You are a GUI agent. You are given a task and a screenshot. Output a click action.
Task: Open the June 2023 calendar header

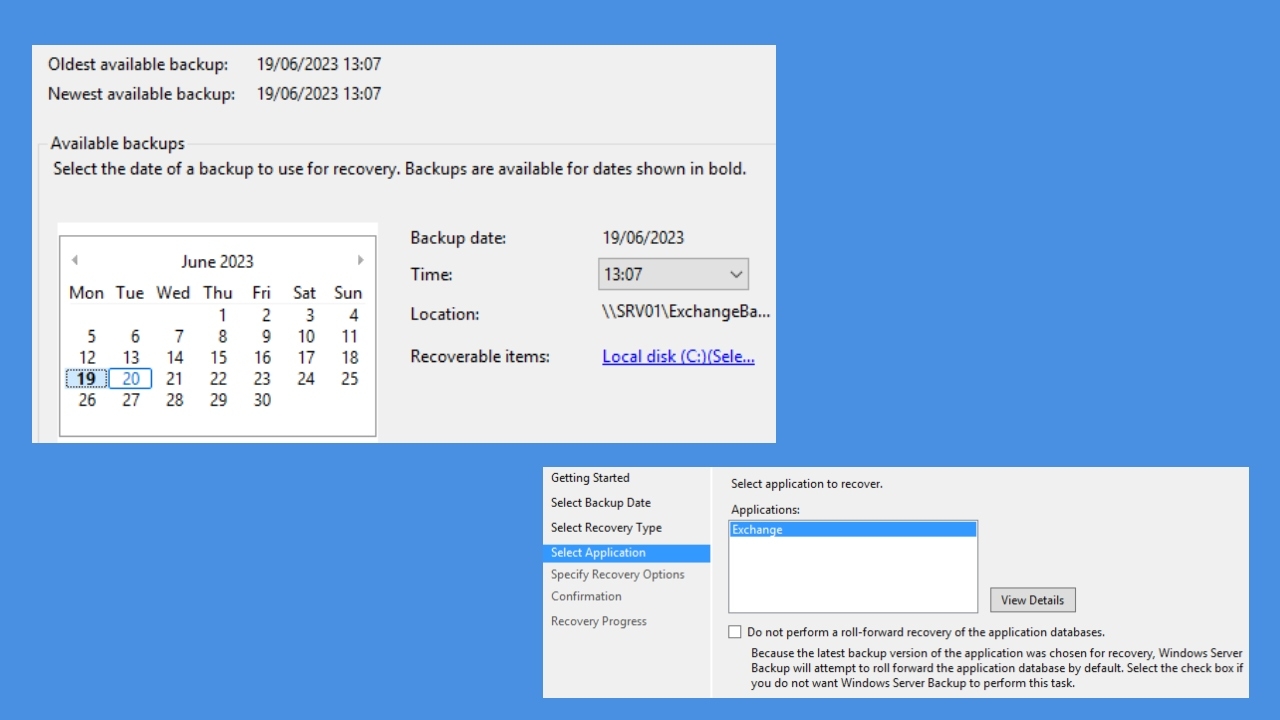click(x=217, y=261)
